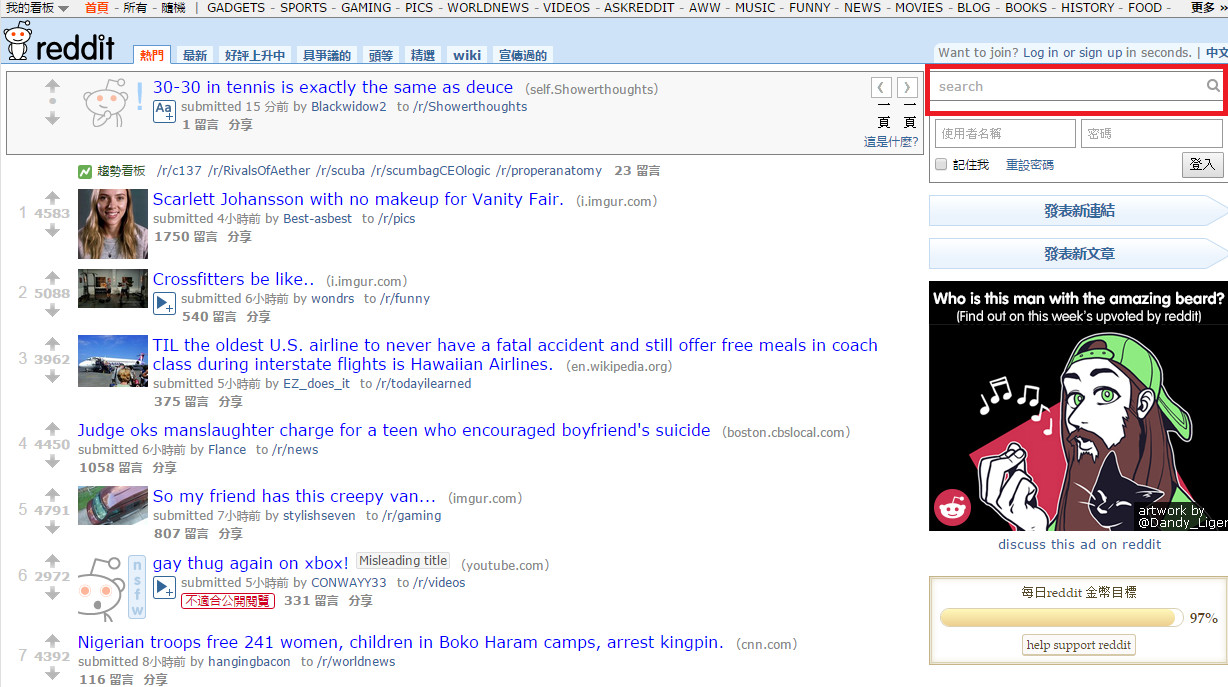Open the WORLDNEWS subreddit link
Screen dimensions: 1228x687
(488, 8)
